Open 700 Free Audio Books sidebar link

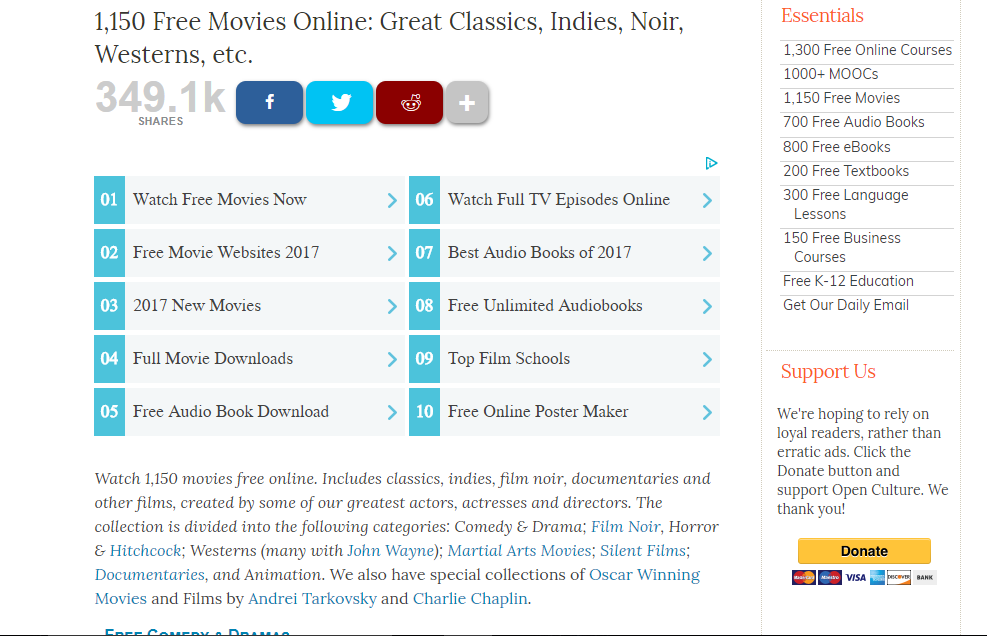pyautogui.click(x=854, y=122)
